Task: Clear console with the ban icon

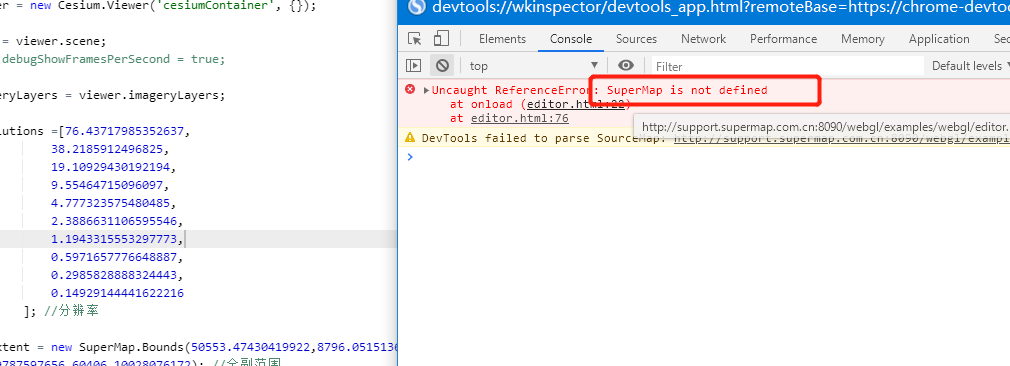Action: (442, 65)
